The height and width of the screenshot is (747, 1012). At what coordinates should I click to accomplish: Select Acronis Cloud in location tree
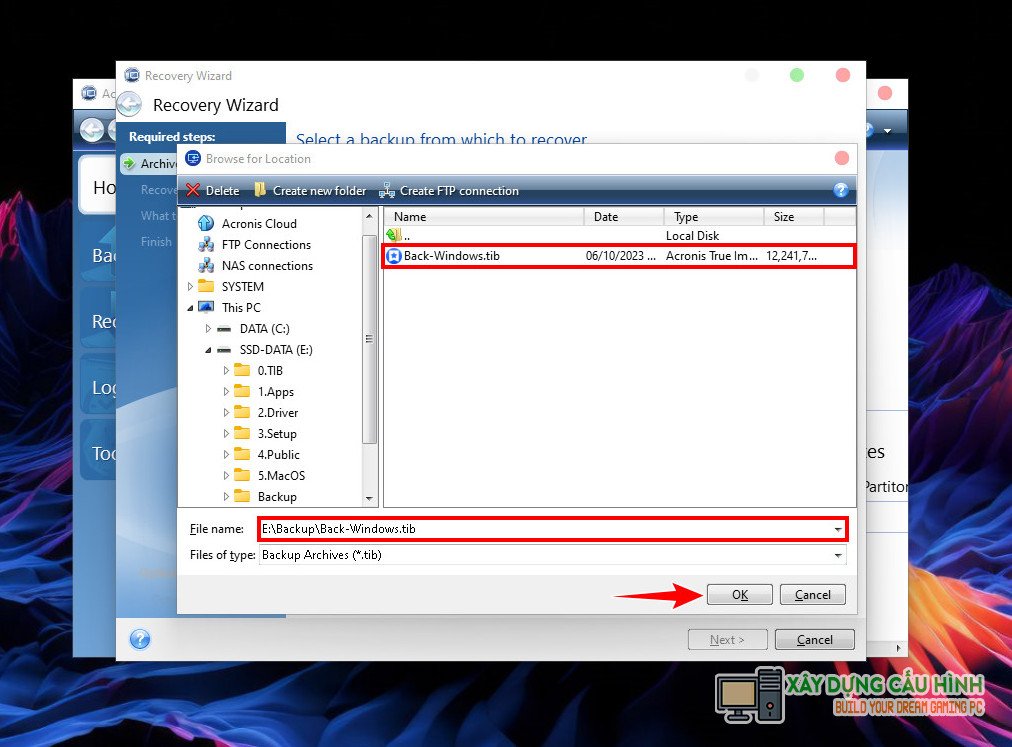[x=258, y=223]
